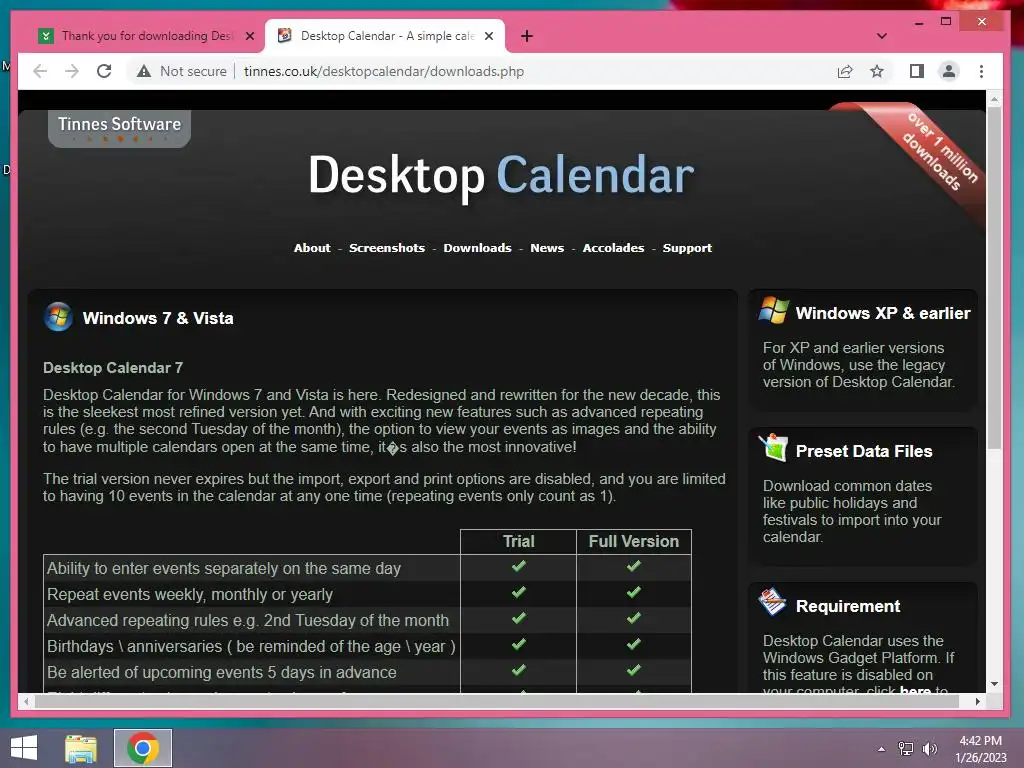
Task: Click the 'Windows XP & earlier' heading
Action: point(883,313)
